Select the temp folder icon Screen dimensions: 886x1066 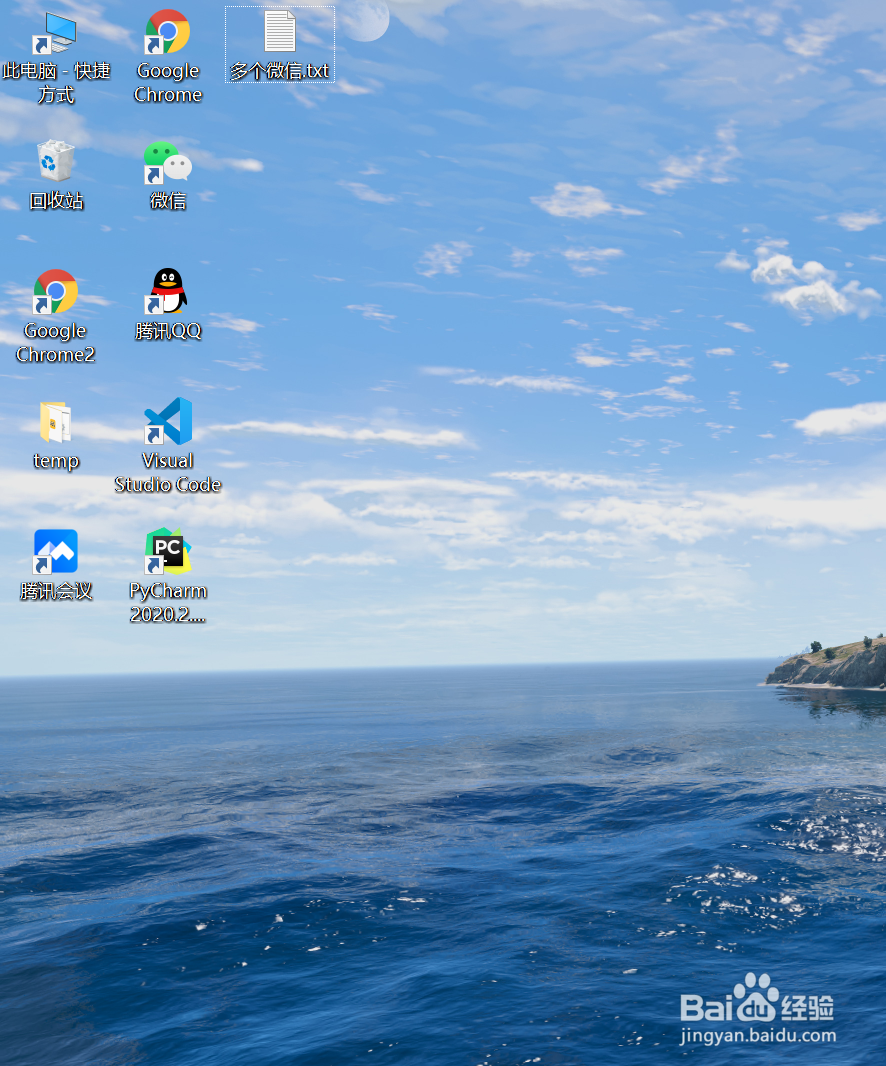tap(55, 422)
